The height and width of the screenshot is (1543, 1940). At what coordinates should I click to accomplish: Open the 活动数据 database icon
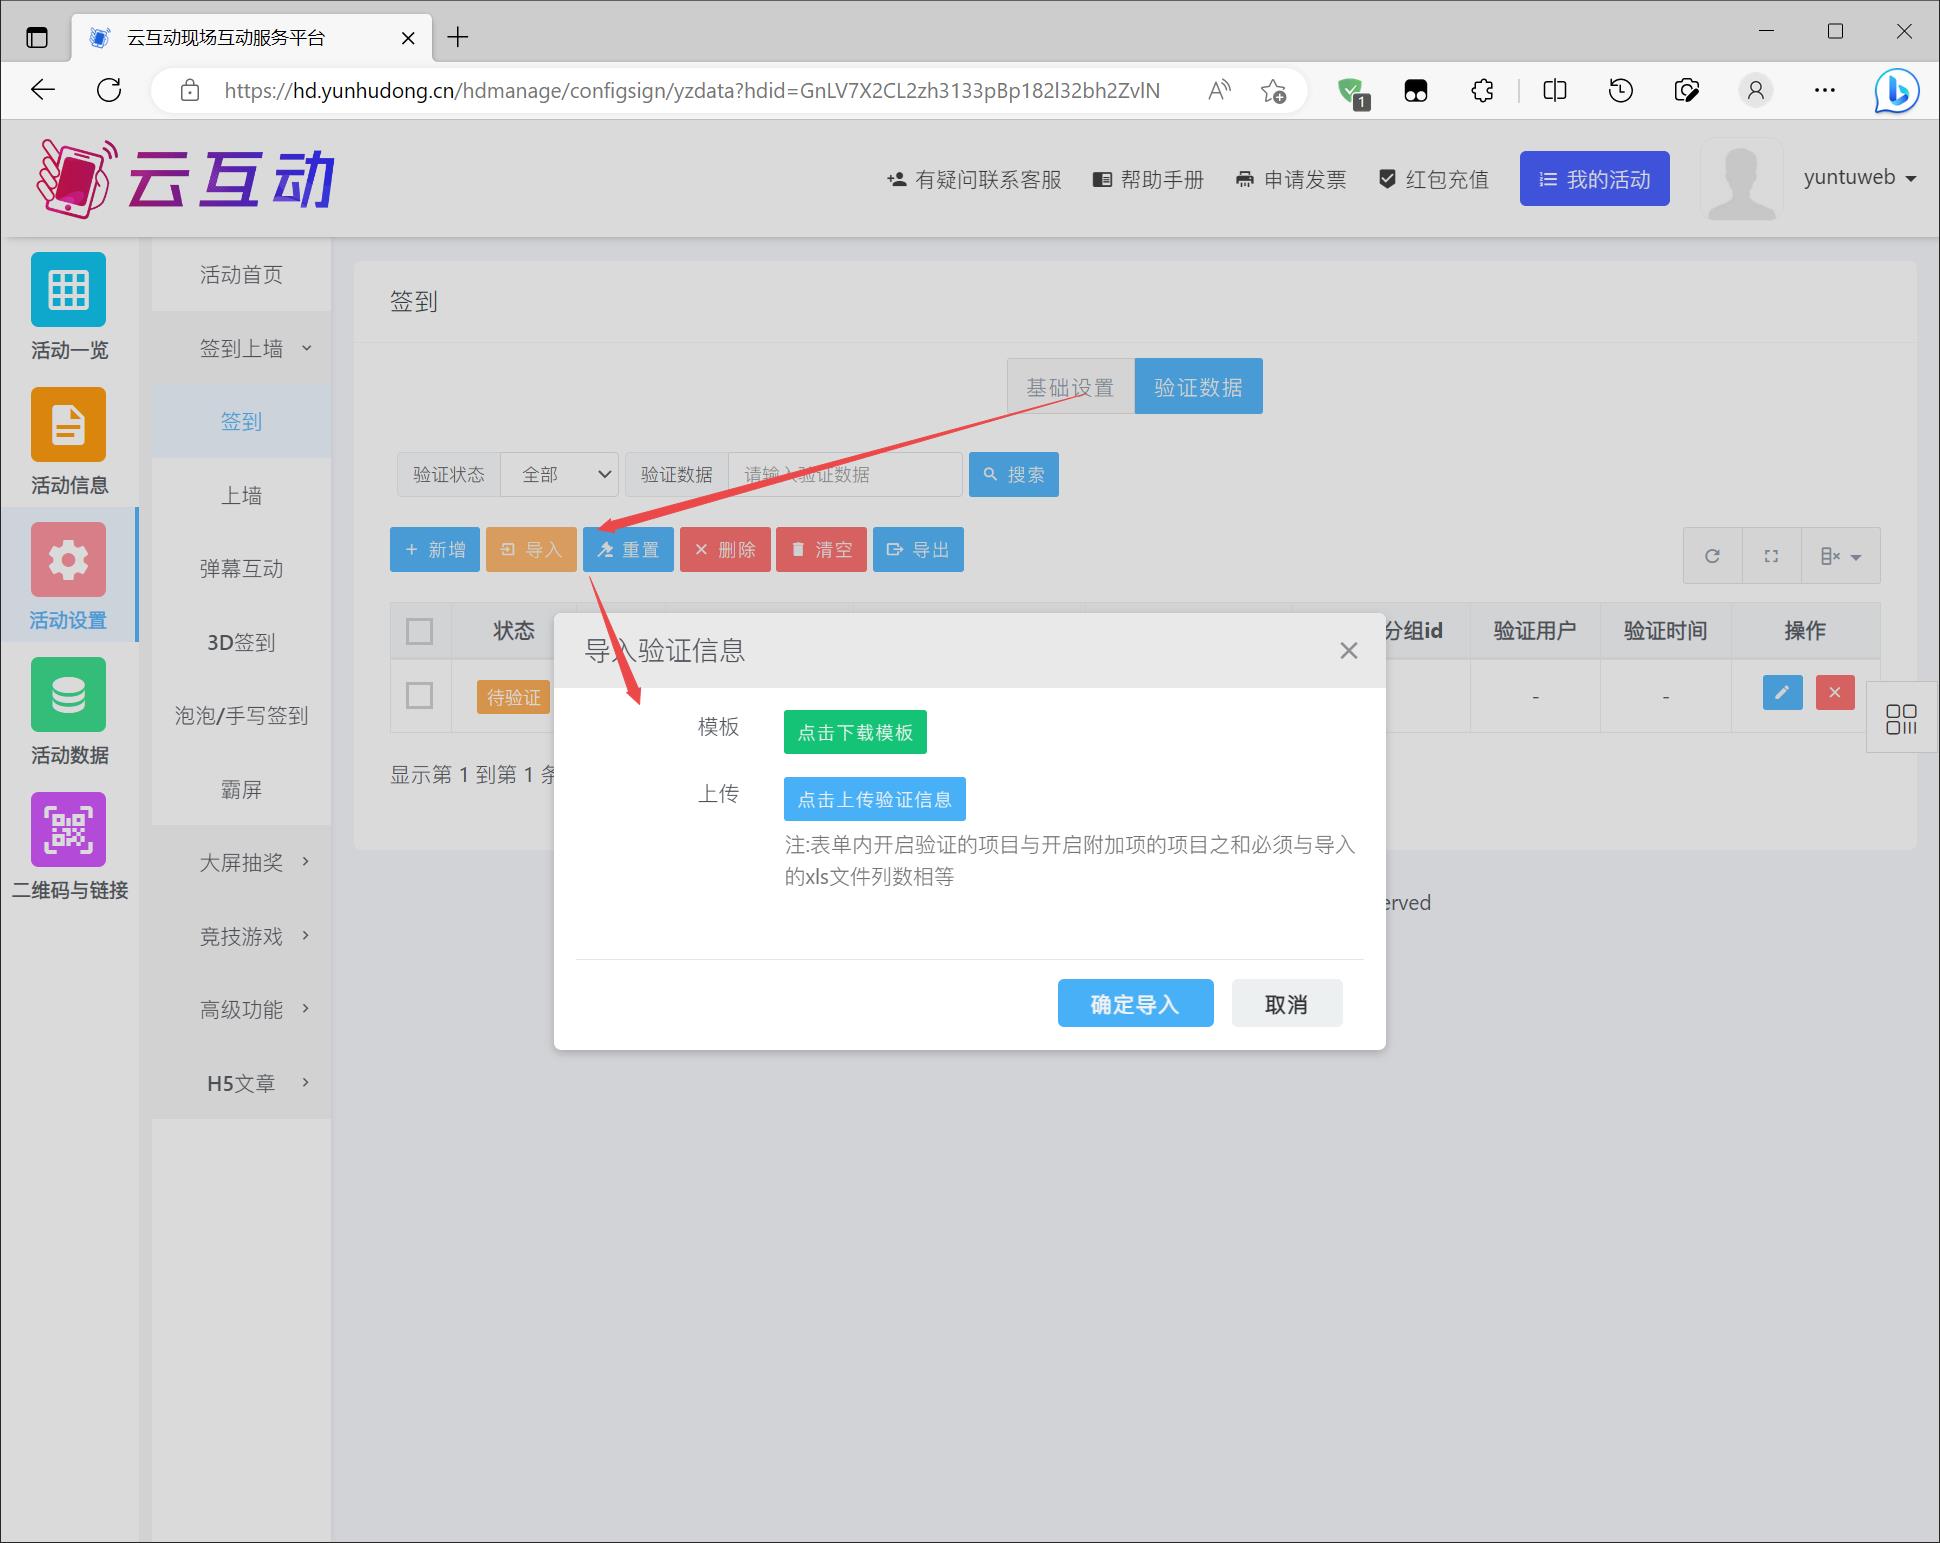pos(68,695)
